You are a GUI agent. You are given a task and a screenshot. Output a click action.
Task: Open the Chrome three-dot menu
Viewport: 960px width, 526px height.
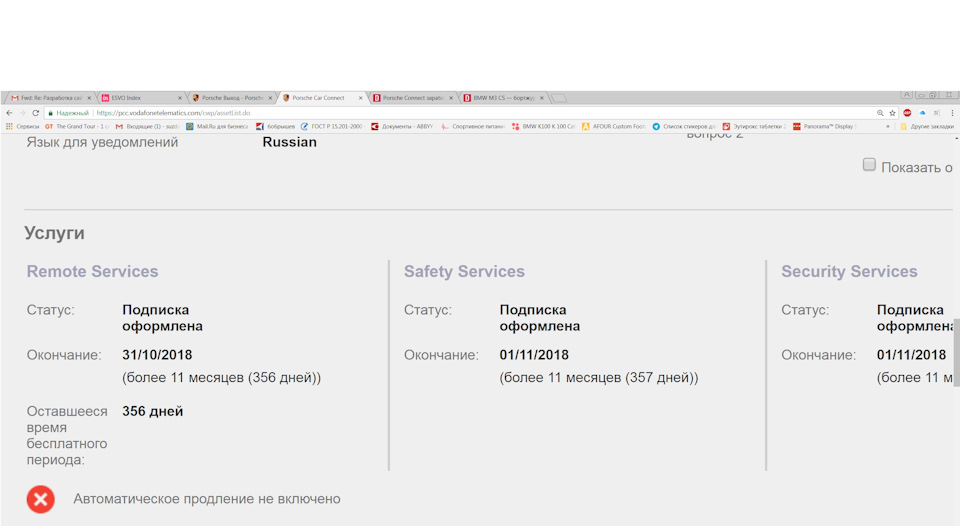pyautogui.click(x=950, y=113)
